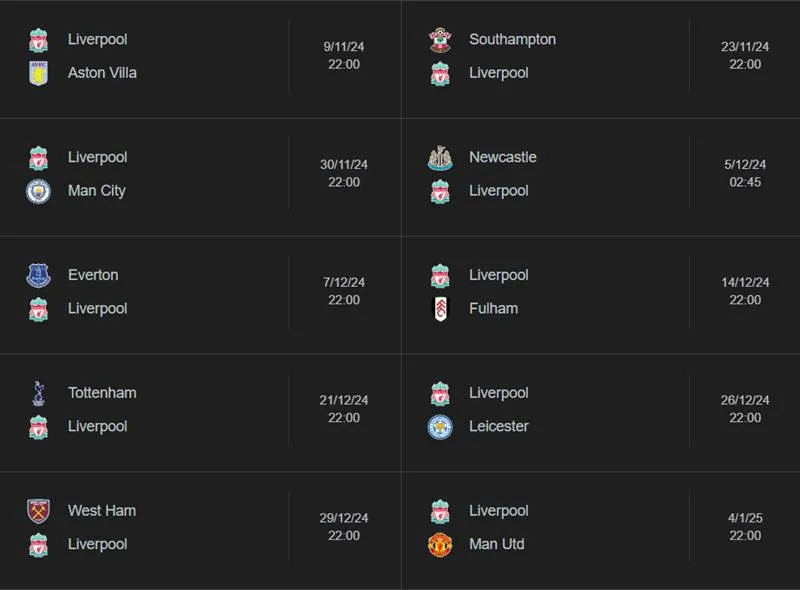Click the Aston Villa club crest
Image resolution: width=800 pixels, height=590 pixels.
(x=38, y=73)
